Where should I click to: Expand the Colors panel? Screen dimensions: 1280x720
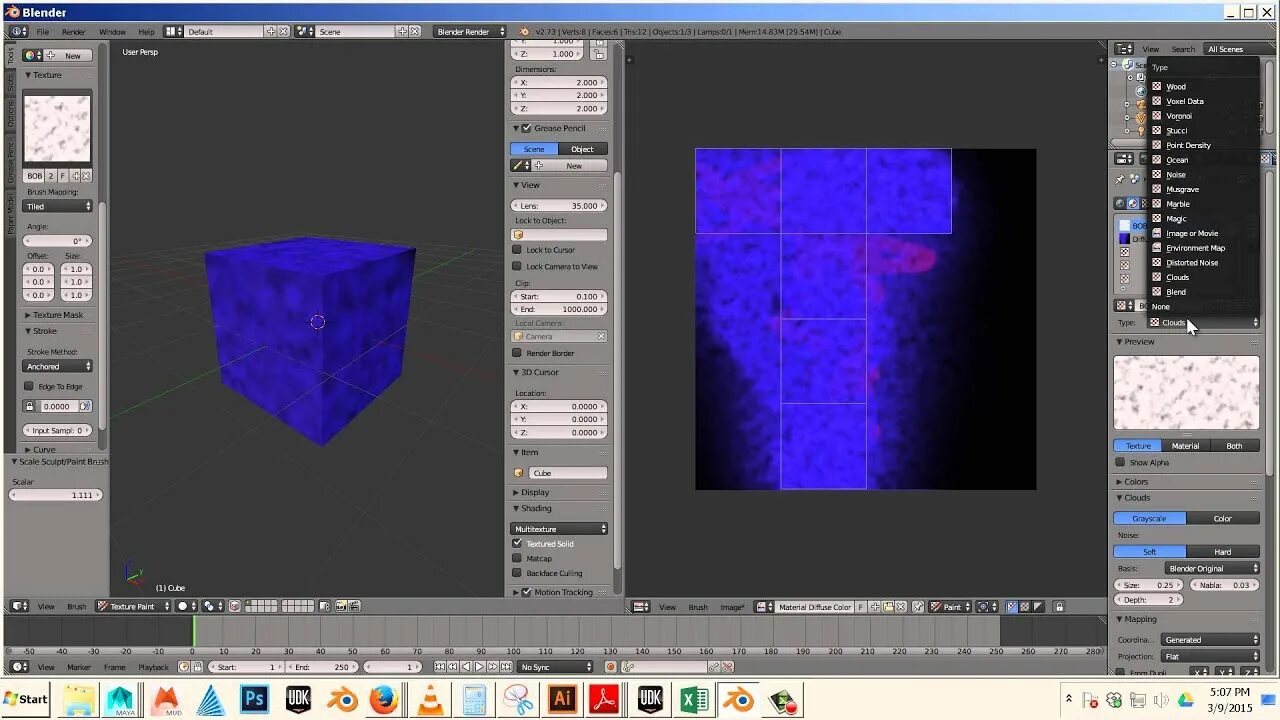1136,482
